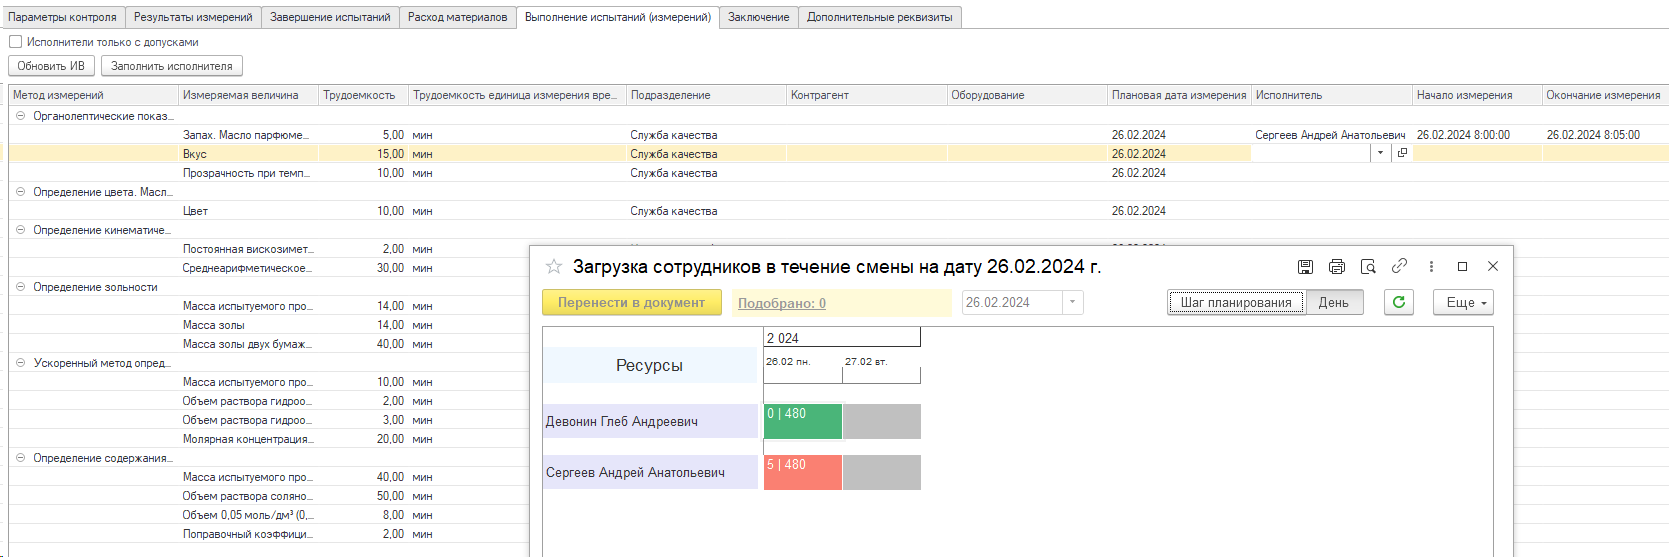Click the 'Подобрано: 0' link
Image resolution: width=1669 pixels, height=557 pixels.
pyautogui.click(x=781, y=303)
